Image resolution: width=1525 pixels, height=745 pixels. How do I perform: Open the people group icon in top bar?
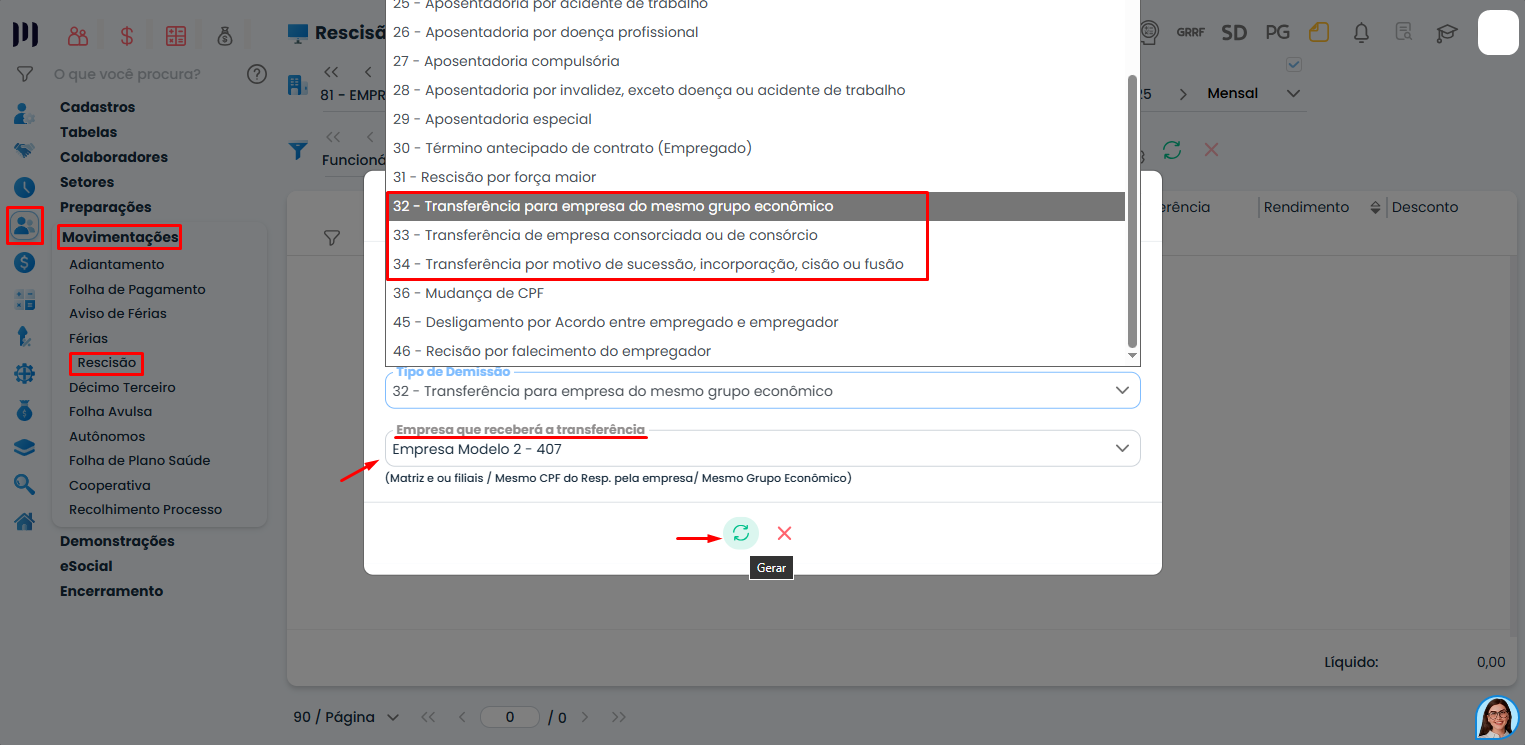click(x=78, y=35)
